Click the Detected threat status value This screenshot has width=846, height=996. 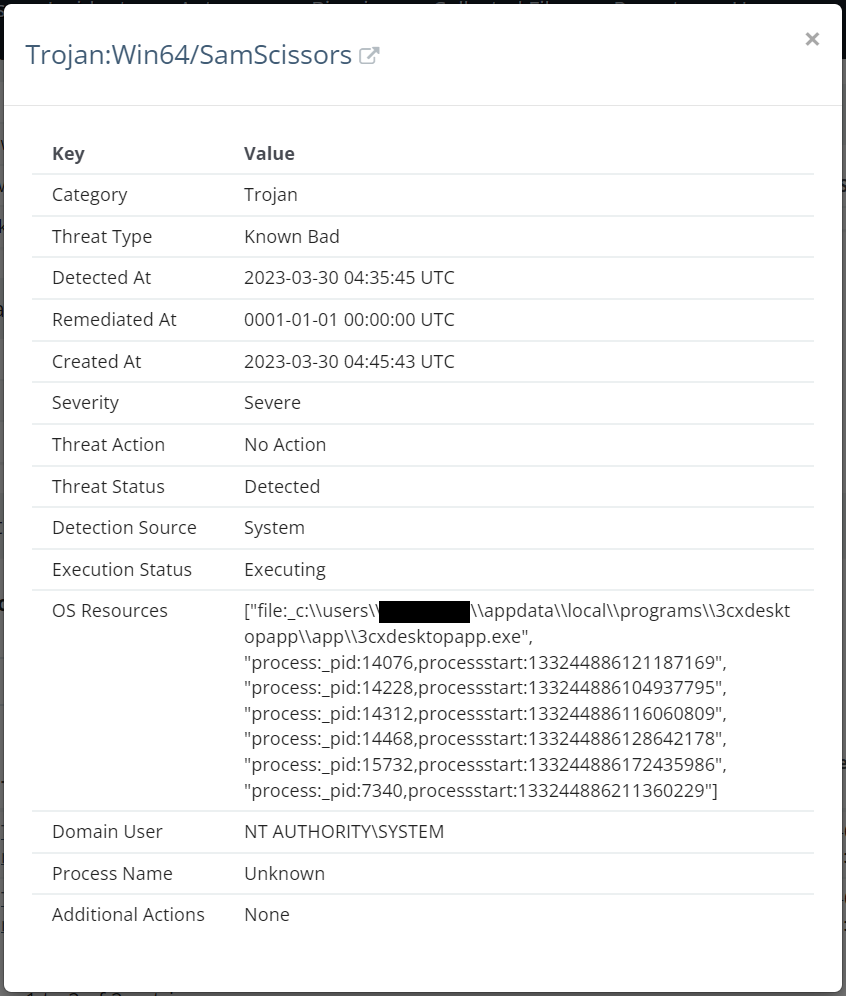tap(282, 486)
